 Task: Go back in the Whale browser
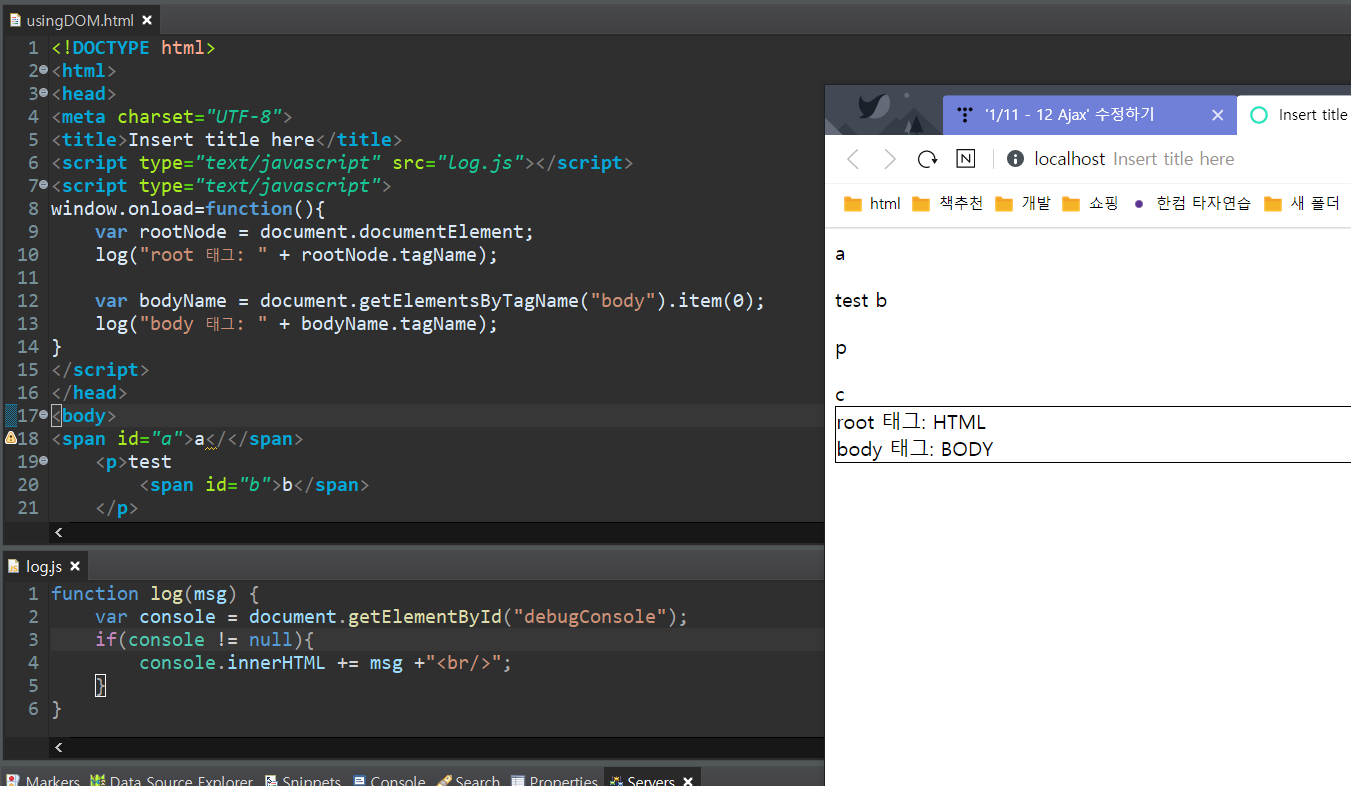(853, 159)
